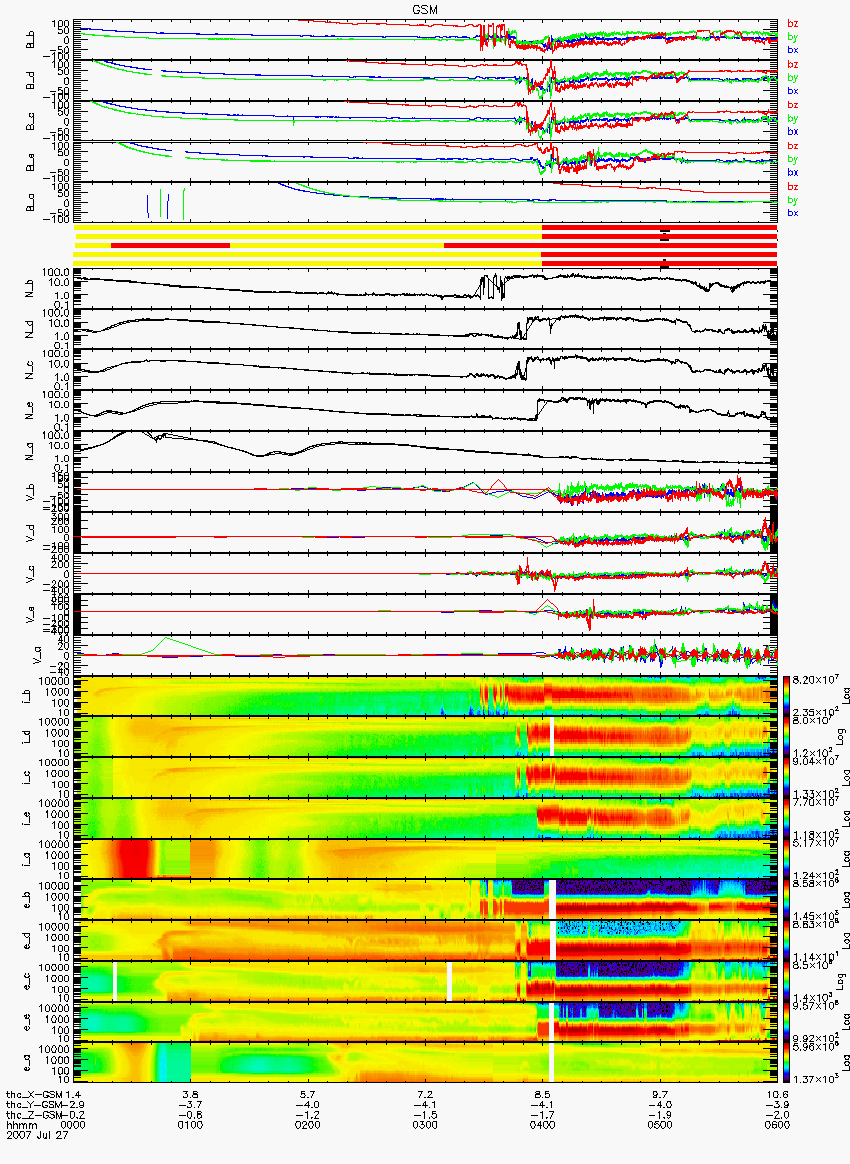Viewport: 850px width, 1164px height.
Task: Select the N_c density panel label
Action: tap(31, 370)
